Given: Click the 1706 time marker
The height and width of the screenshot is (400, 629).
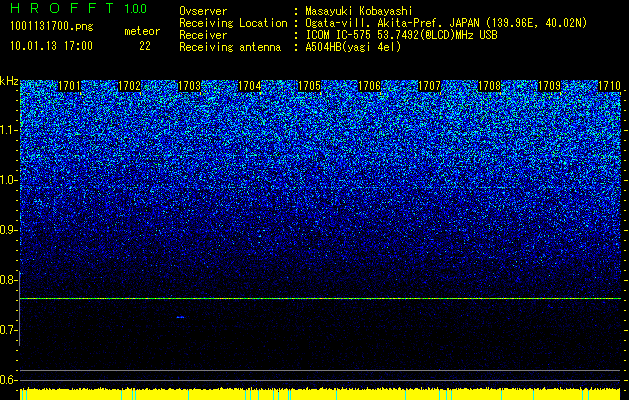Looking at the screenshot, I should click(369, 86).
